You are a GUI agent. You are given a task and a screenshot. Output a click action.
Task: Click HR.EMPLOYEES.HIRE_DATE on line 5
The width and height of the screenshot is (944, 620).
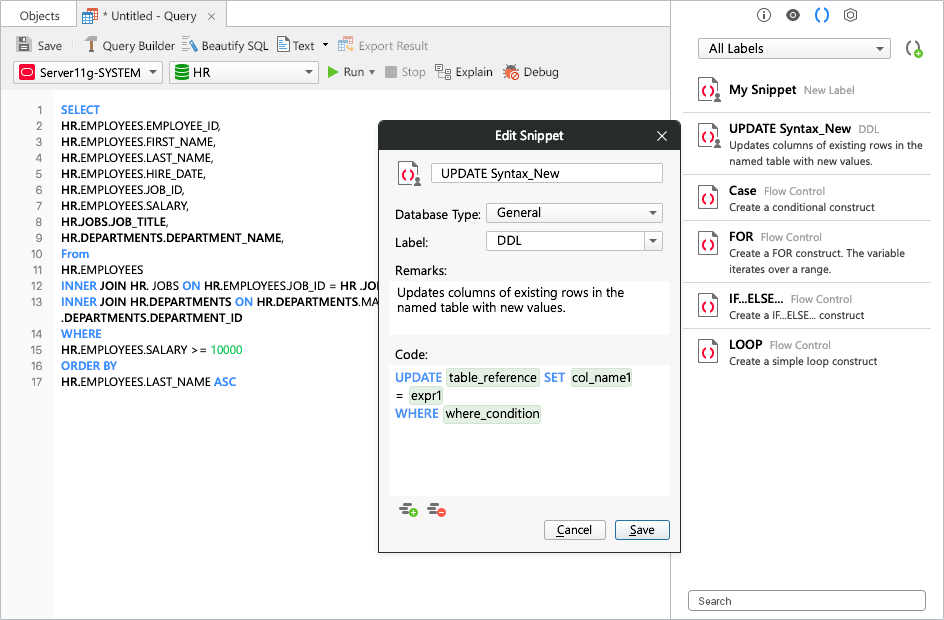point(133,173)
